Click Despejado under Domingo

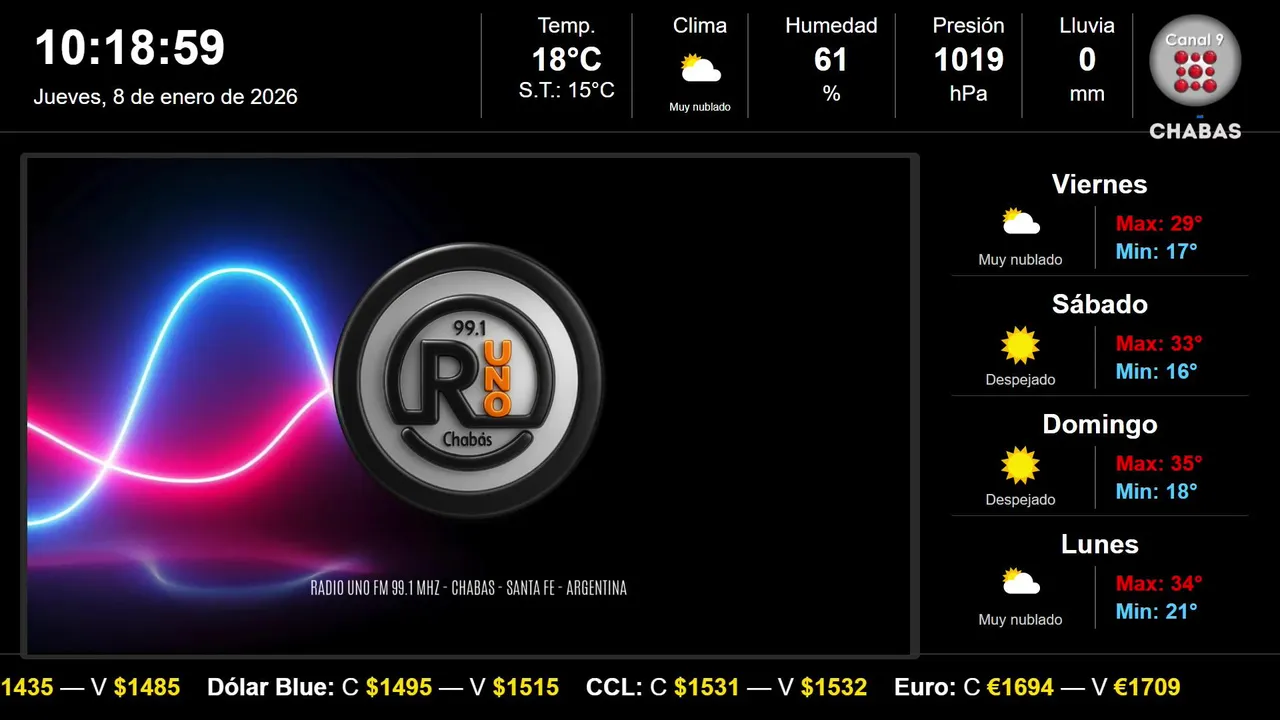[1021, 500]
